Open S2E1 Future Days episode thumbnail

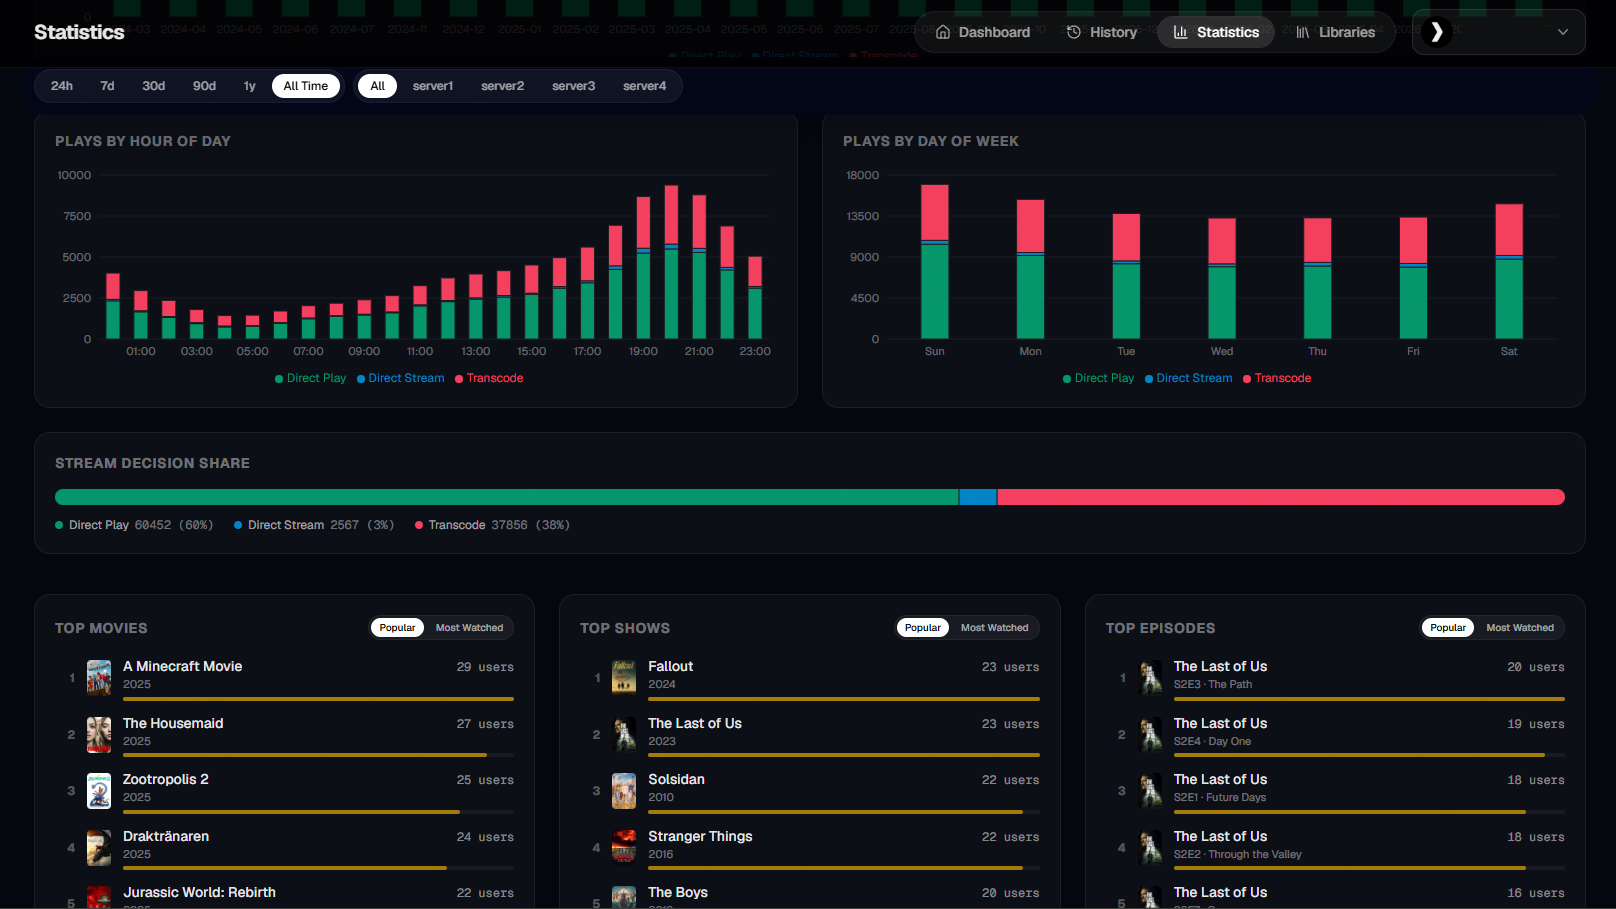(1150, 790)
